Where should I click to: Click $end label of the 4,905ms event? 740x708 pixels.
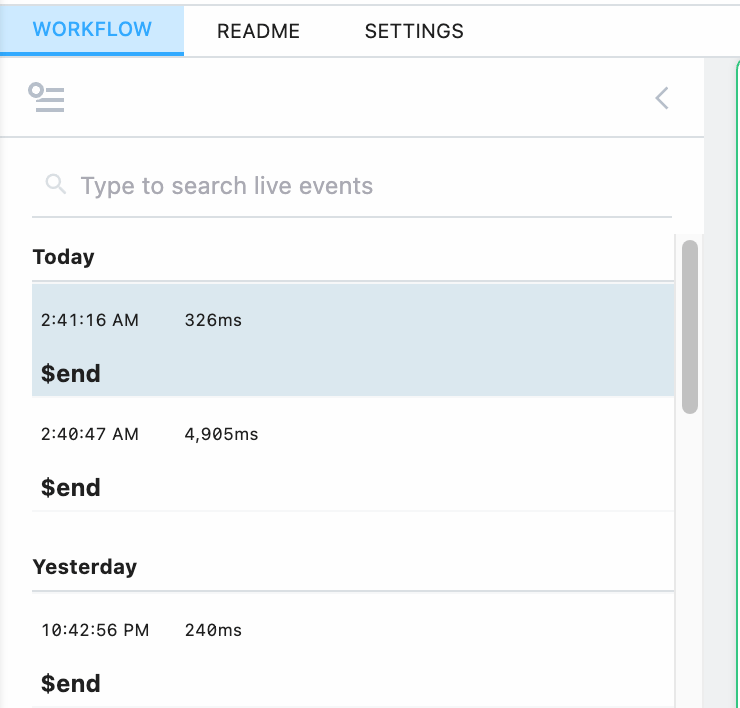pos(71,488)
